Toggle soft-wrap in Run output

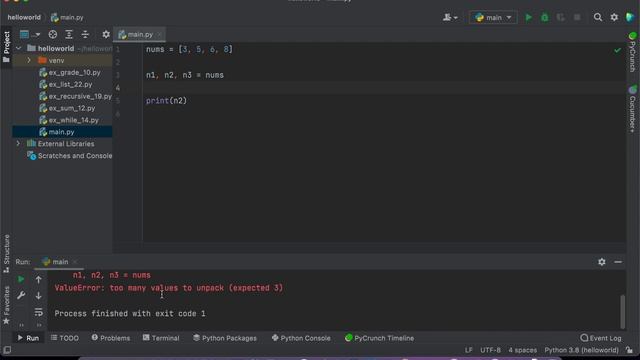click(x=38, y=312)
